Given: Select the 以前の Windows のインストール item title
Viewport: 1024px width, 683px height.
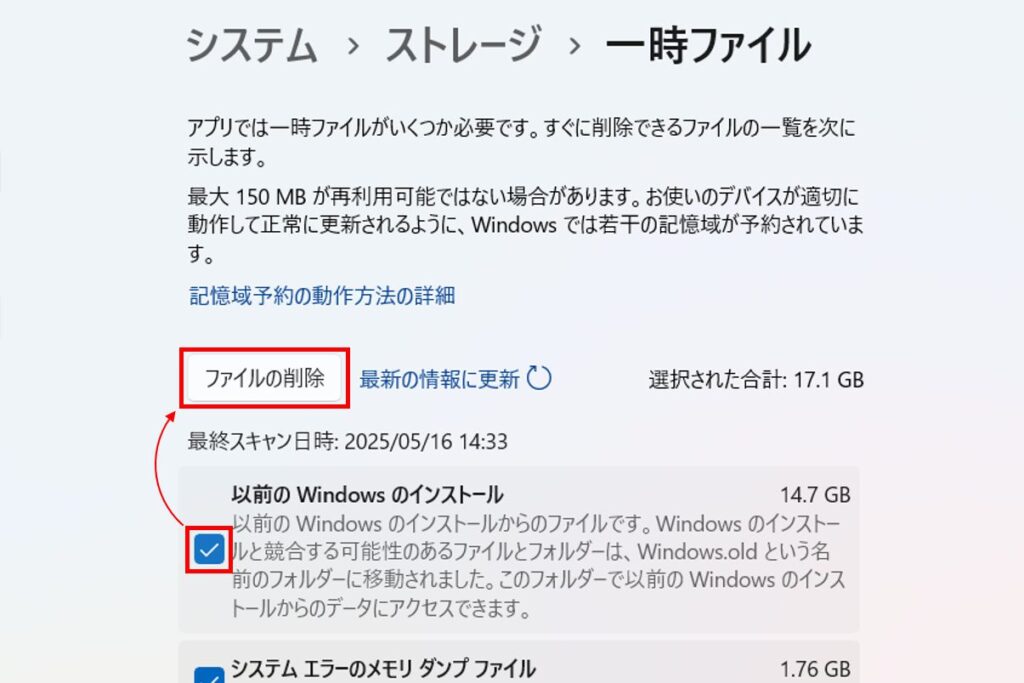Looking at the screenshot, I should (x=367, y=494).
